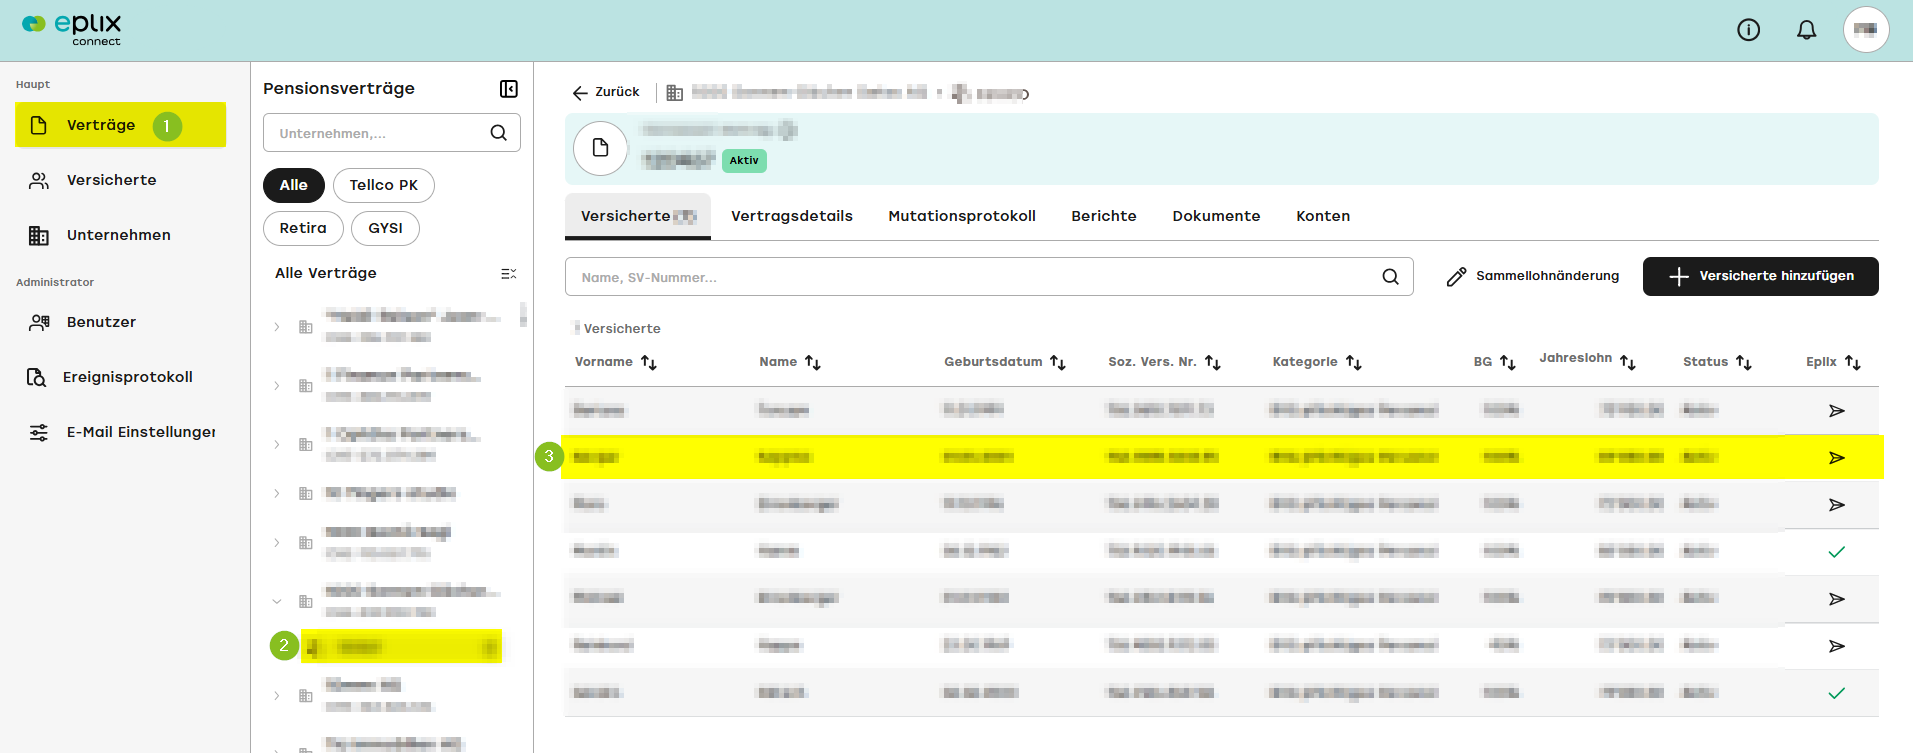Open the Konten tab

coord(1323,216)
